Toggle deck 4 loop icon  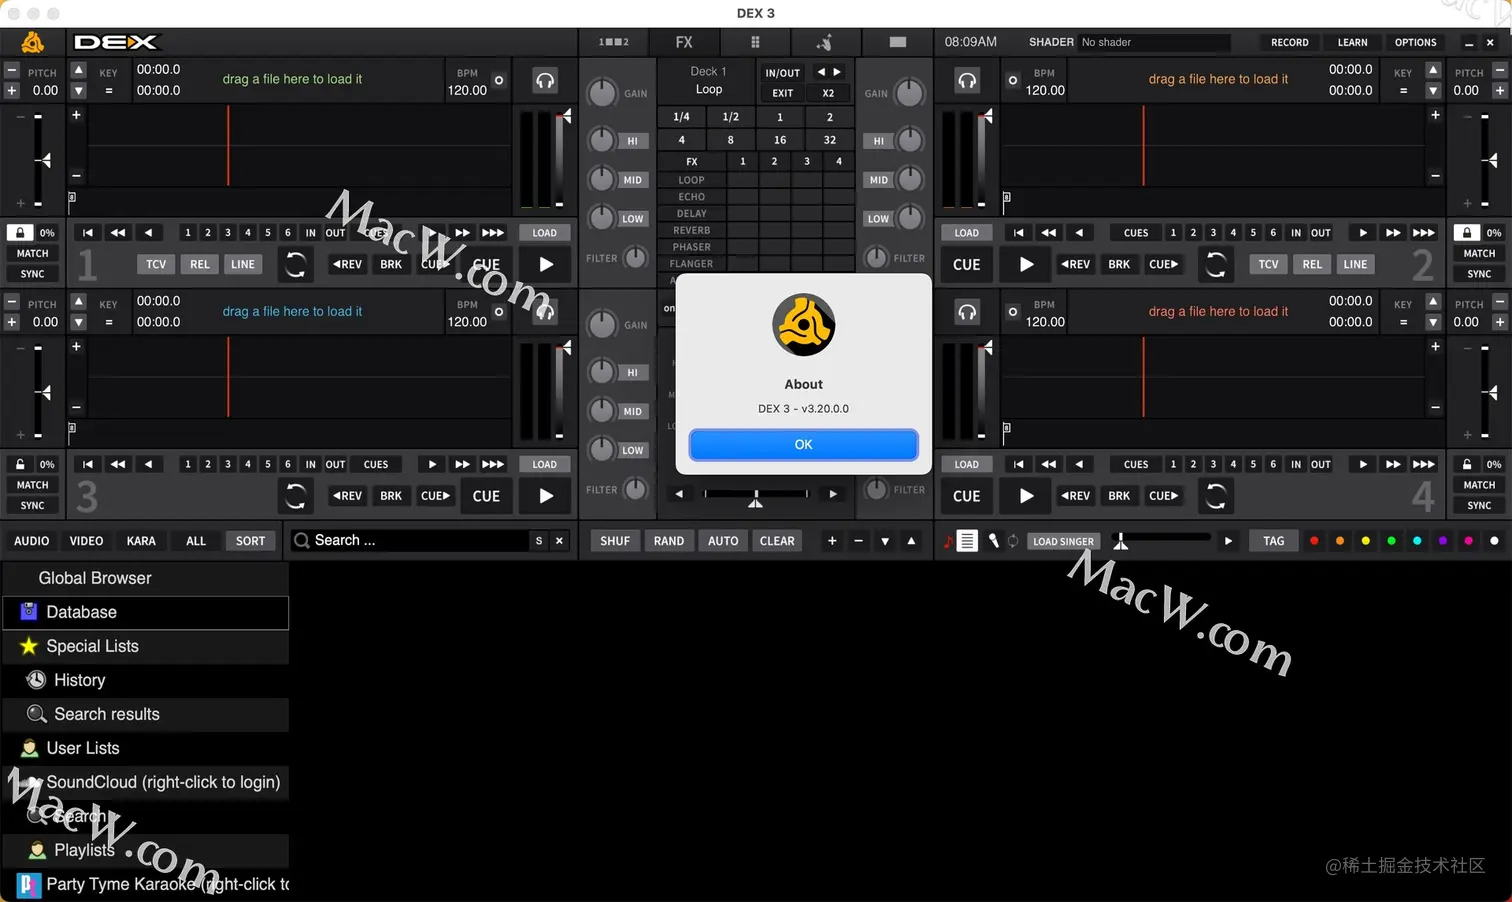(1215, 496)
